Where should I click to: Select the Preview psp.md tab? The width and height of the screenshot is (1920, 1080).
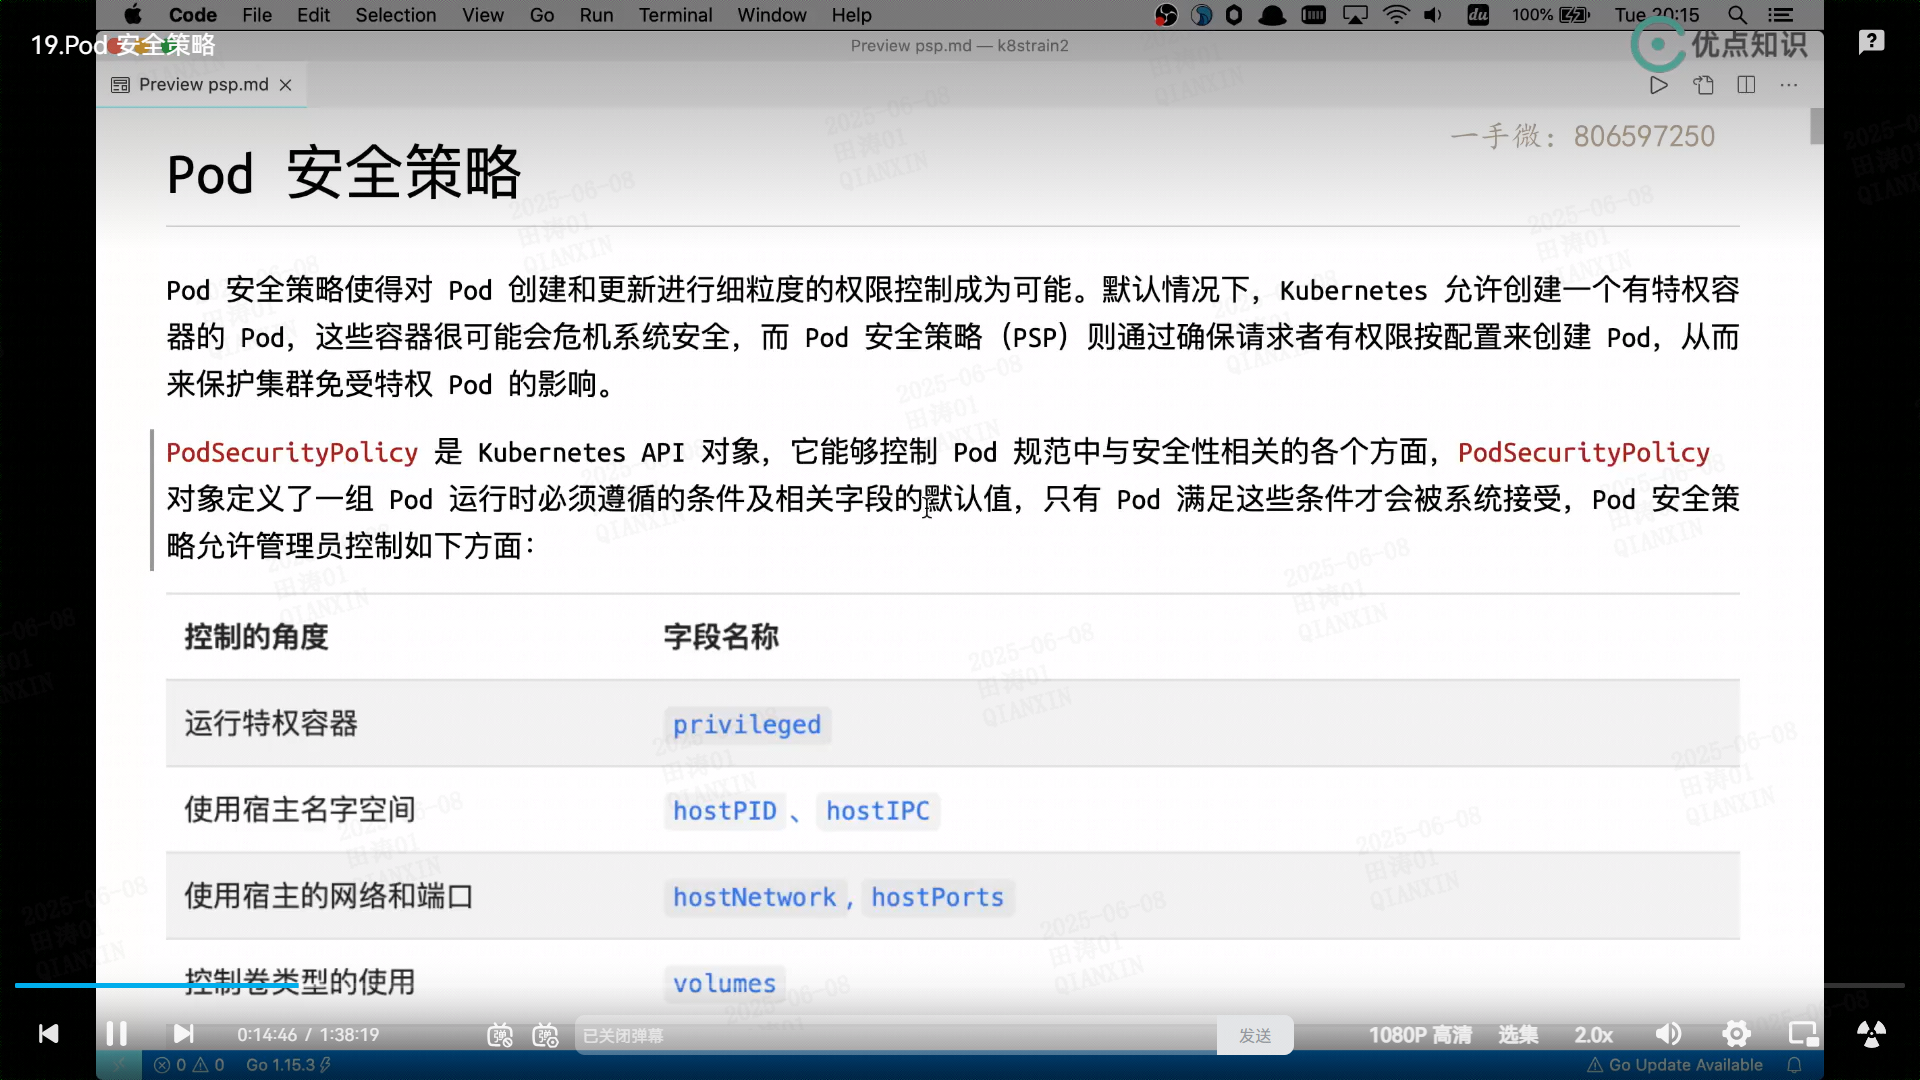coord(203,85)
